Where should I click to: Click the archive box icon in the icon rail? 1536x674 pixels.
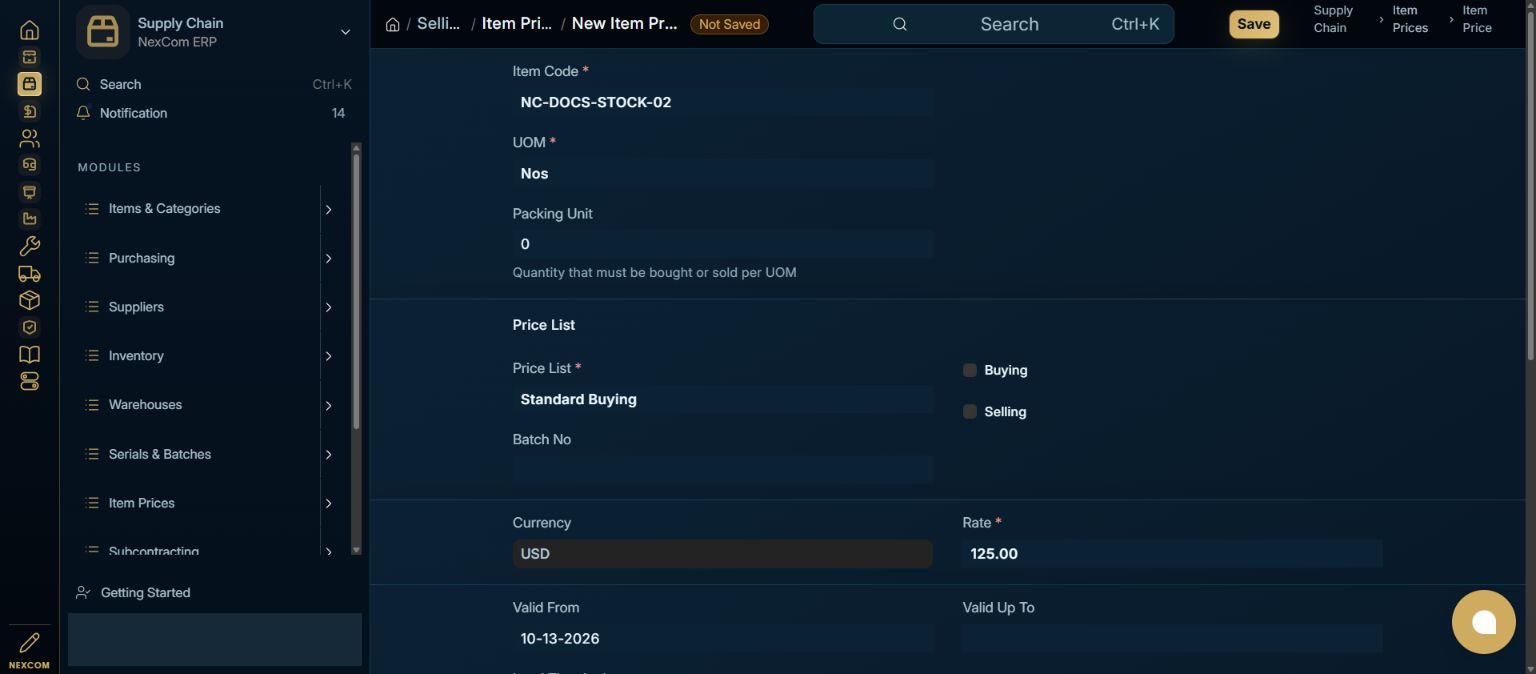point(29,57)
